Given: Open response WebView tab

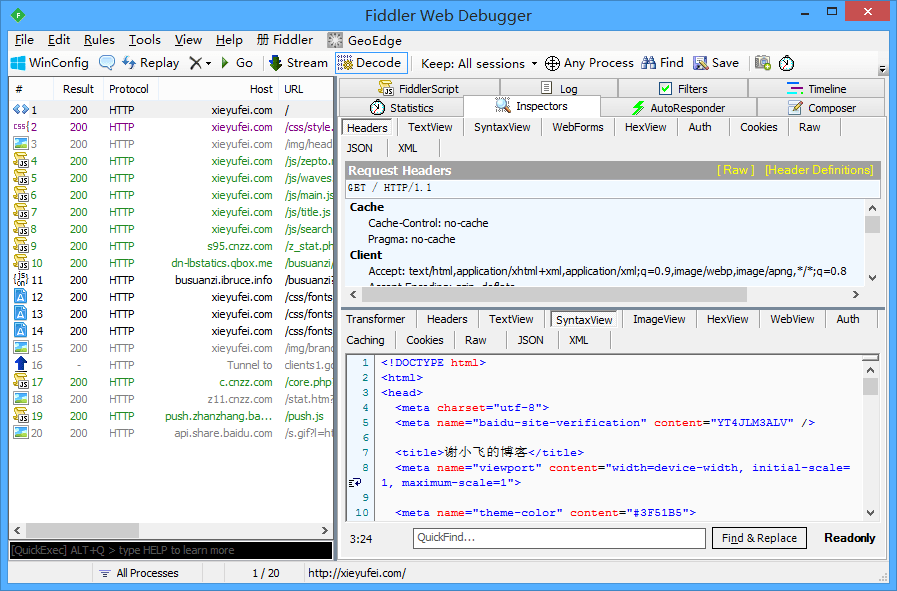Looking at the screenshot, I should [x=792, y=319].
